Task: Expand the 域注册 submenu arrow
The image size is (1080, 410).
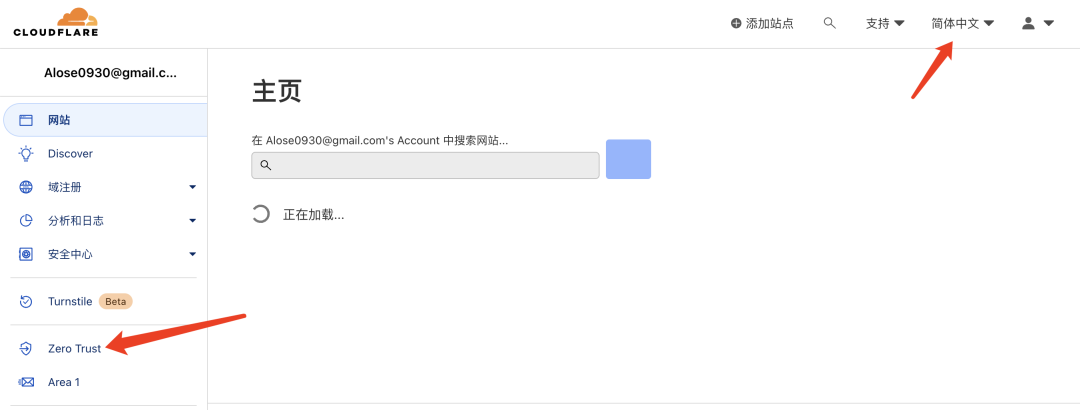Action: pyautogui.click(x=193, y=187)
